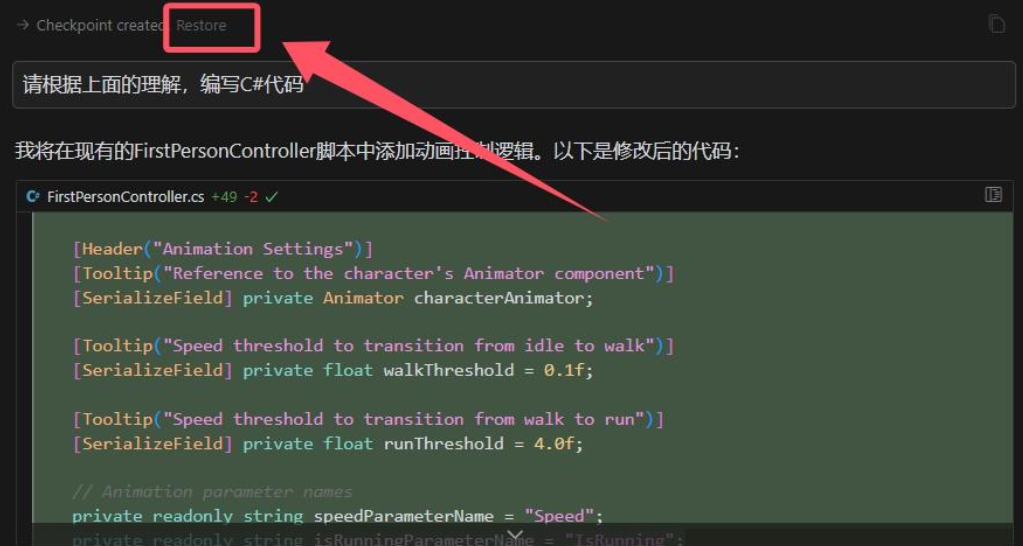The image size is (1023, 546).
Task: Click the C# prompt message input box
Action: point(513,85)
